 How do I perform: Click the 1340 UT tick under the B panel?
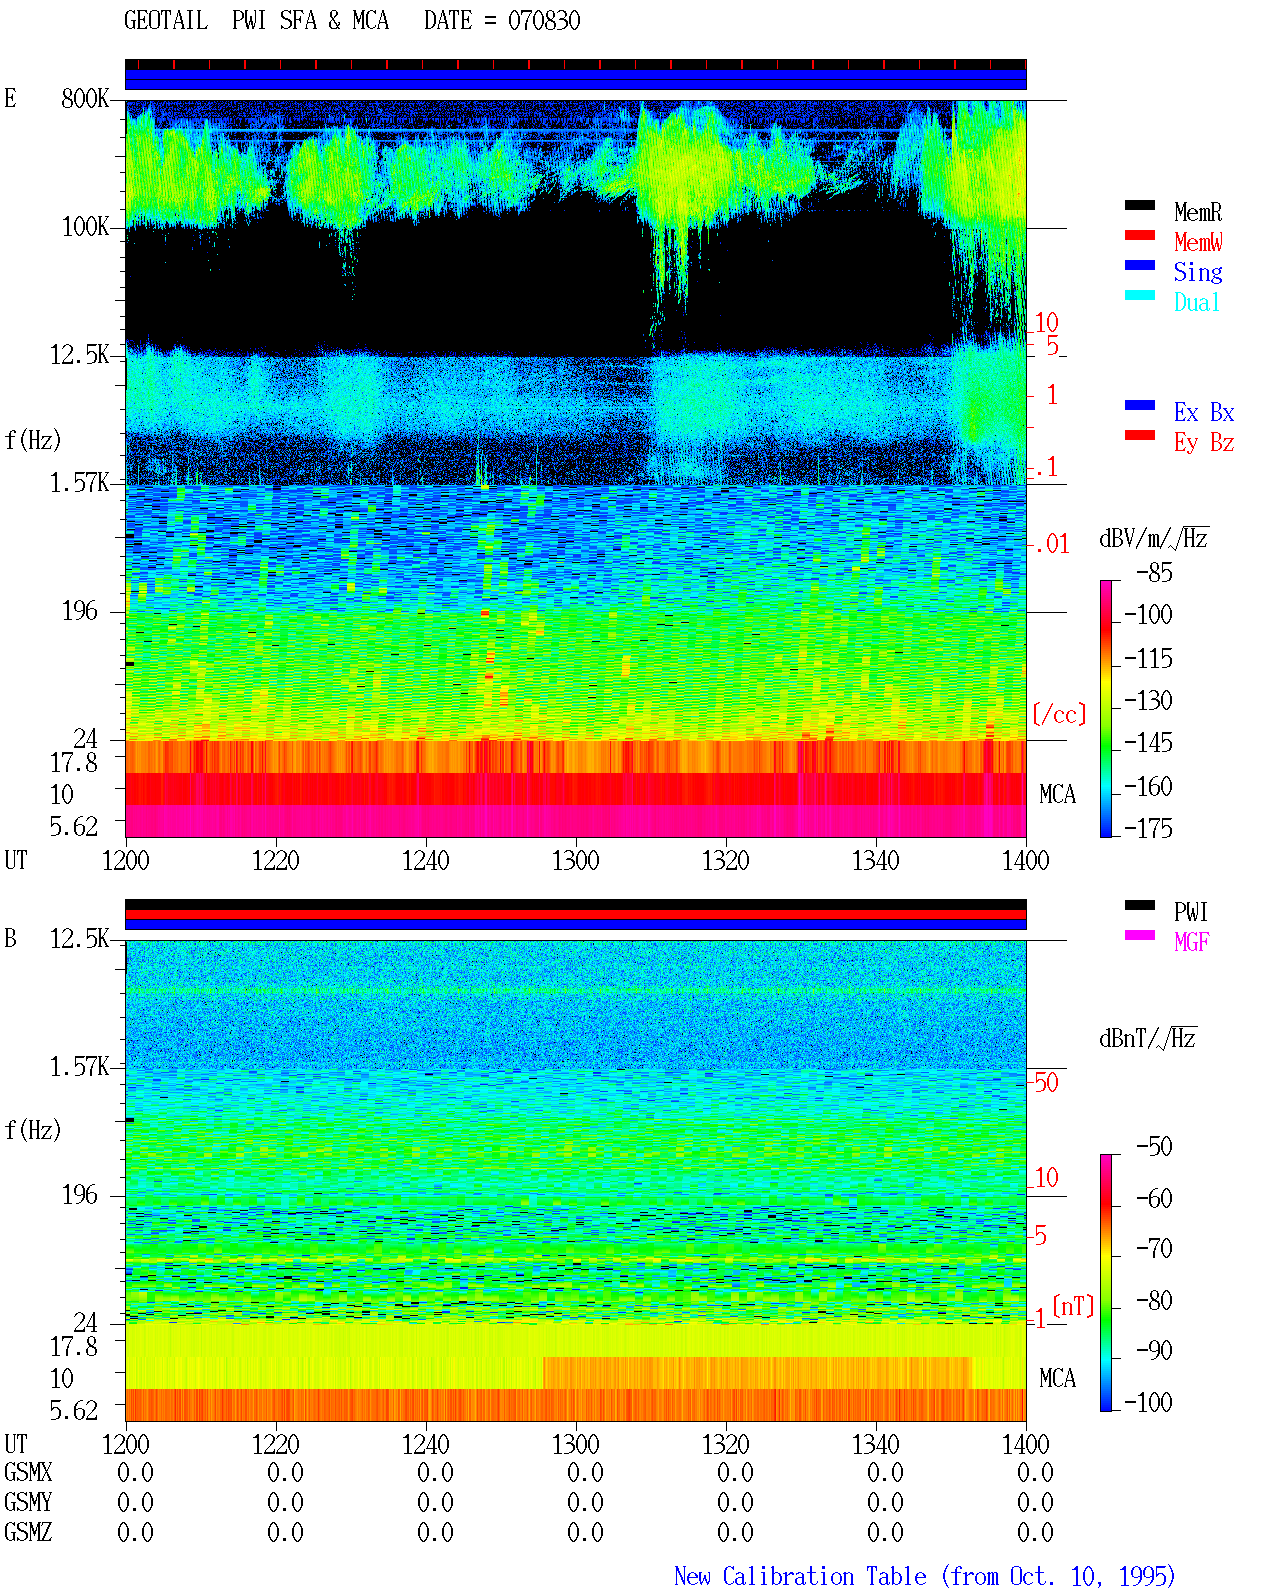click(876, 1444)
